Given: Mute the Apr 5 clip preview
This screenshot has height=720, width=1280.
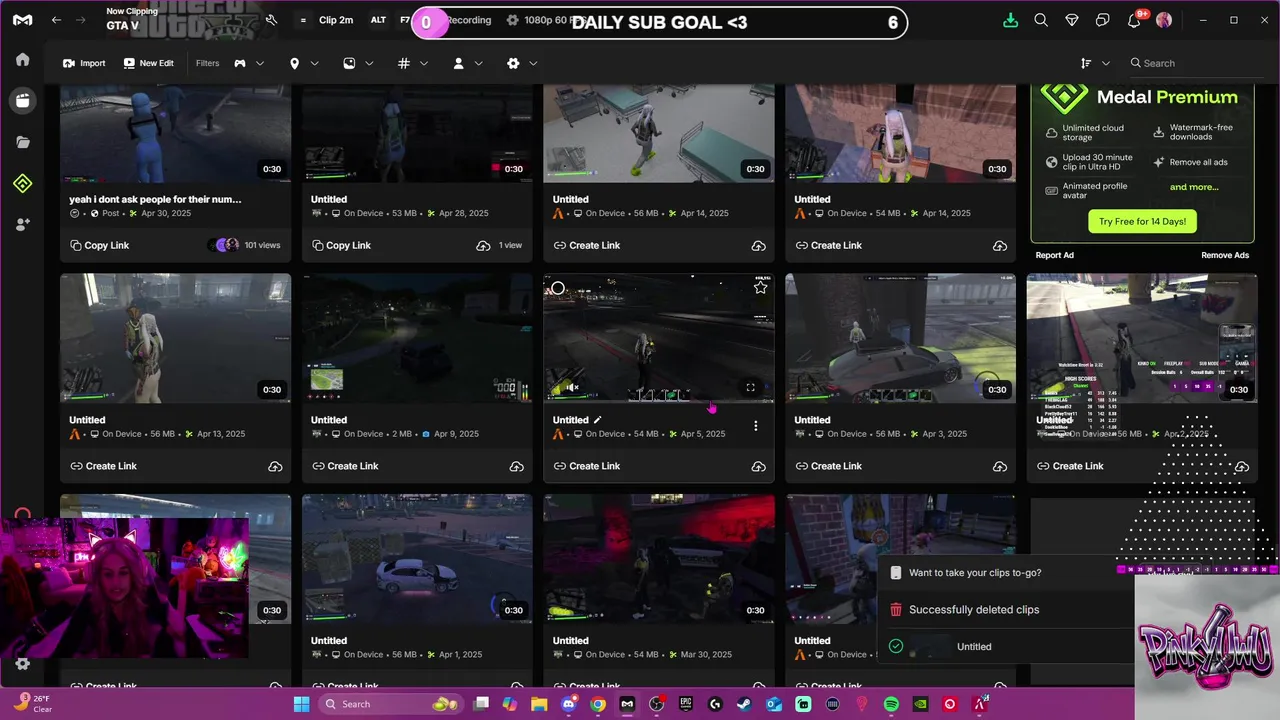Looking at the screenshot, I should (x=572, y=387).
